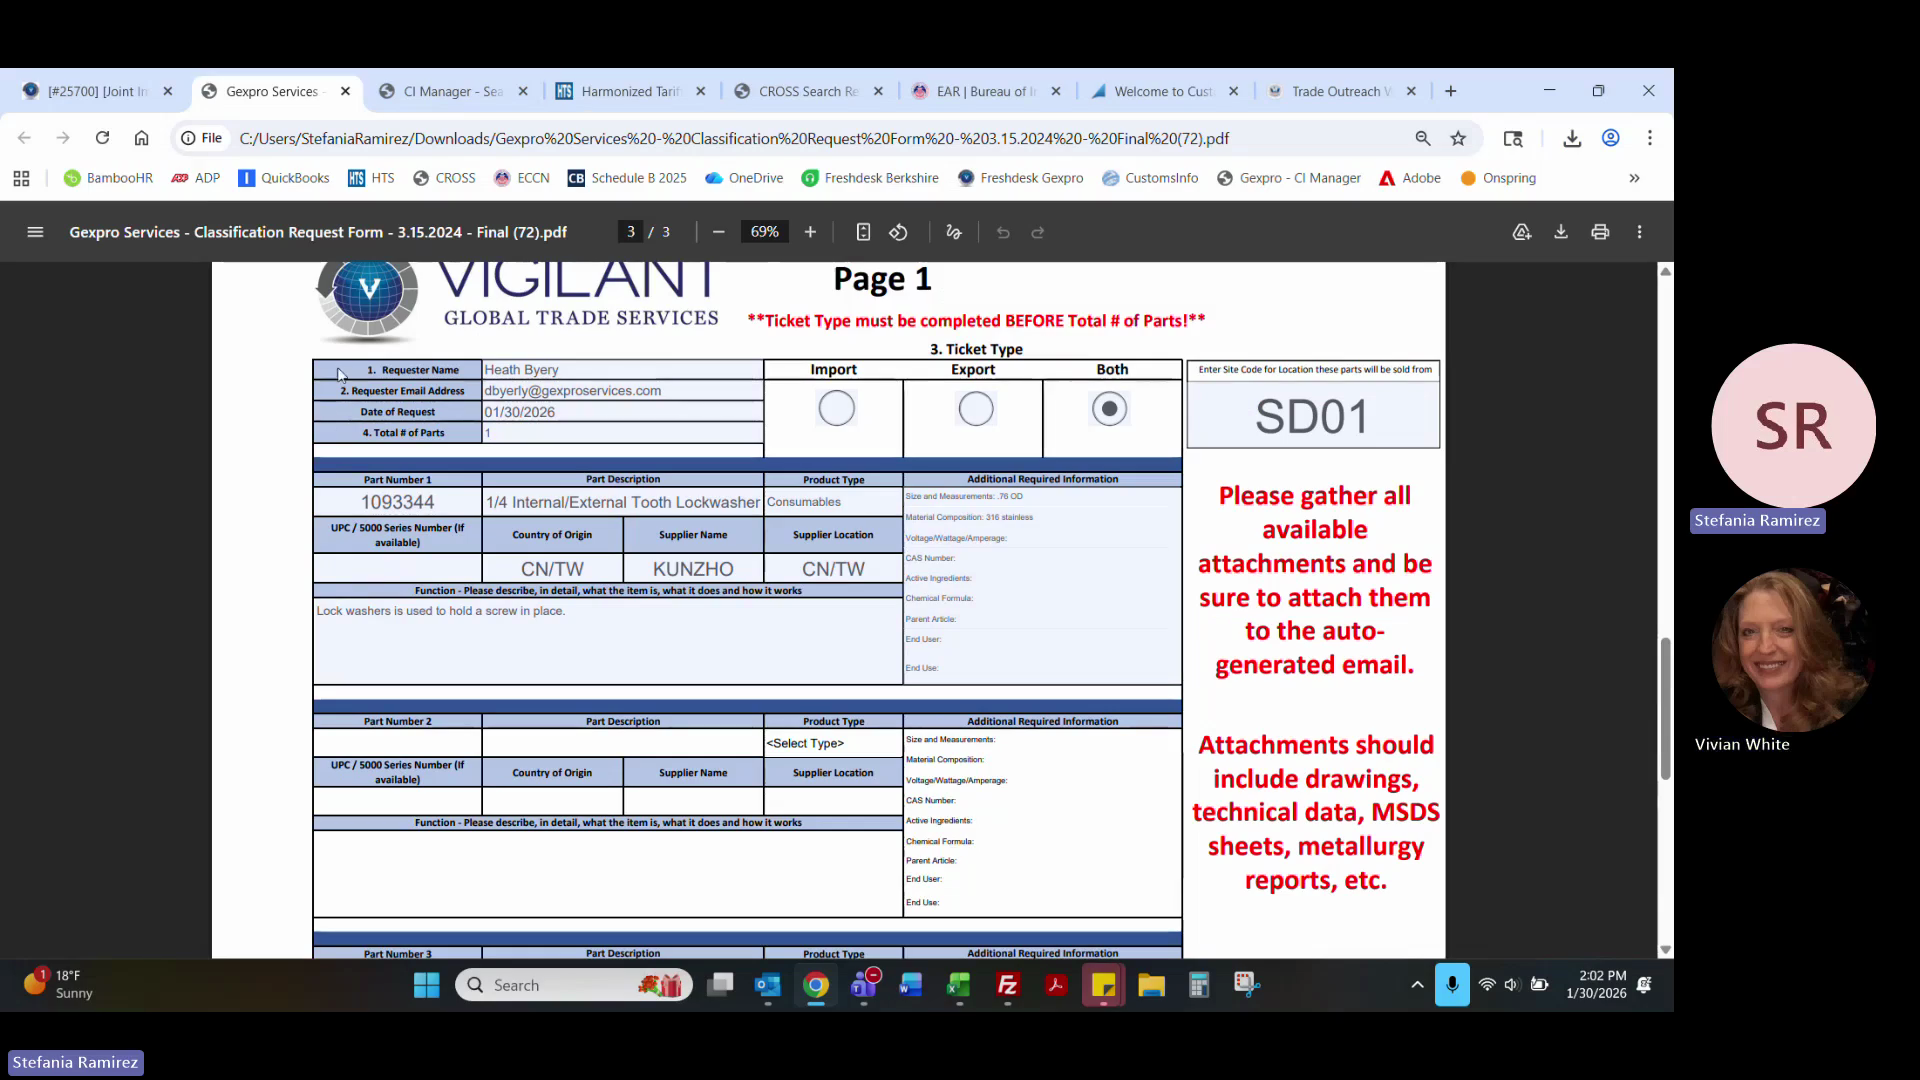Viewport: 1920px width, 1080px height.
Task: Select the Both ticket type radio
Action: point(1109,408)
